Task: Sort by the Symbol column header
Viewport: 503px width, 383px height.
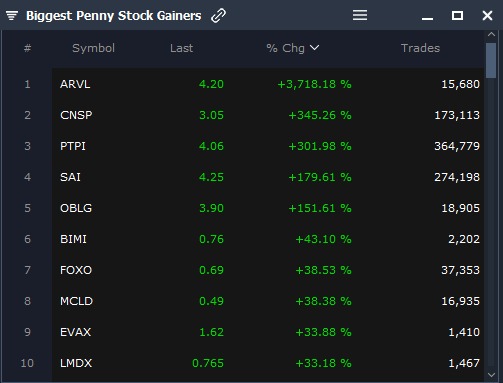Action: click(x=93, y=48)
